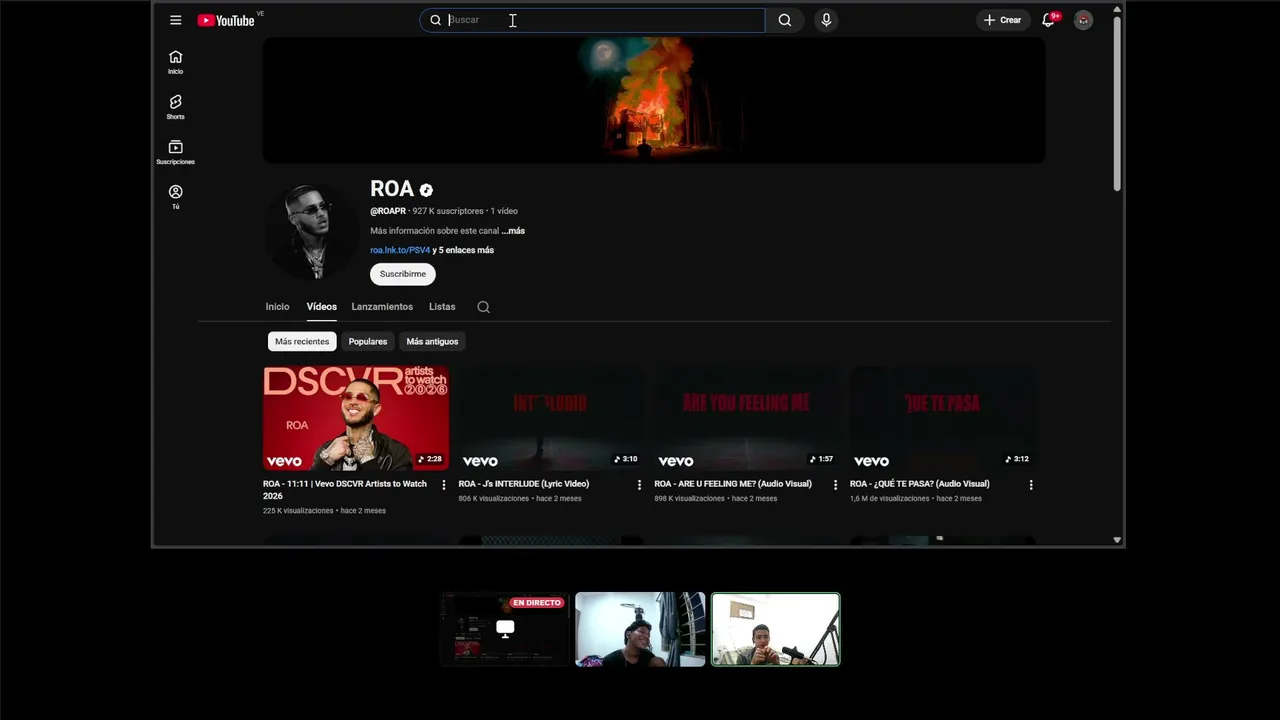Open Suscripciones in the sidebar
Screen dimensions: 1280x720
click(x=176, y=152)
